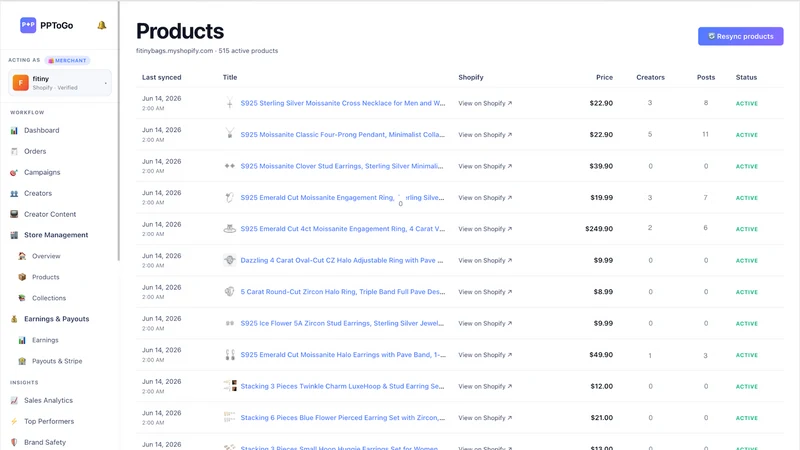Click the Payouts & Stripe bank icon
800x450 pixels.
pyautogui.click(x=22, y=361)
